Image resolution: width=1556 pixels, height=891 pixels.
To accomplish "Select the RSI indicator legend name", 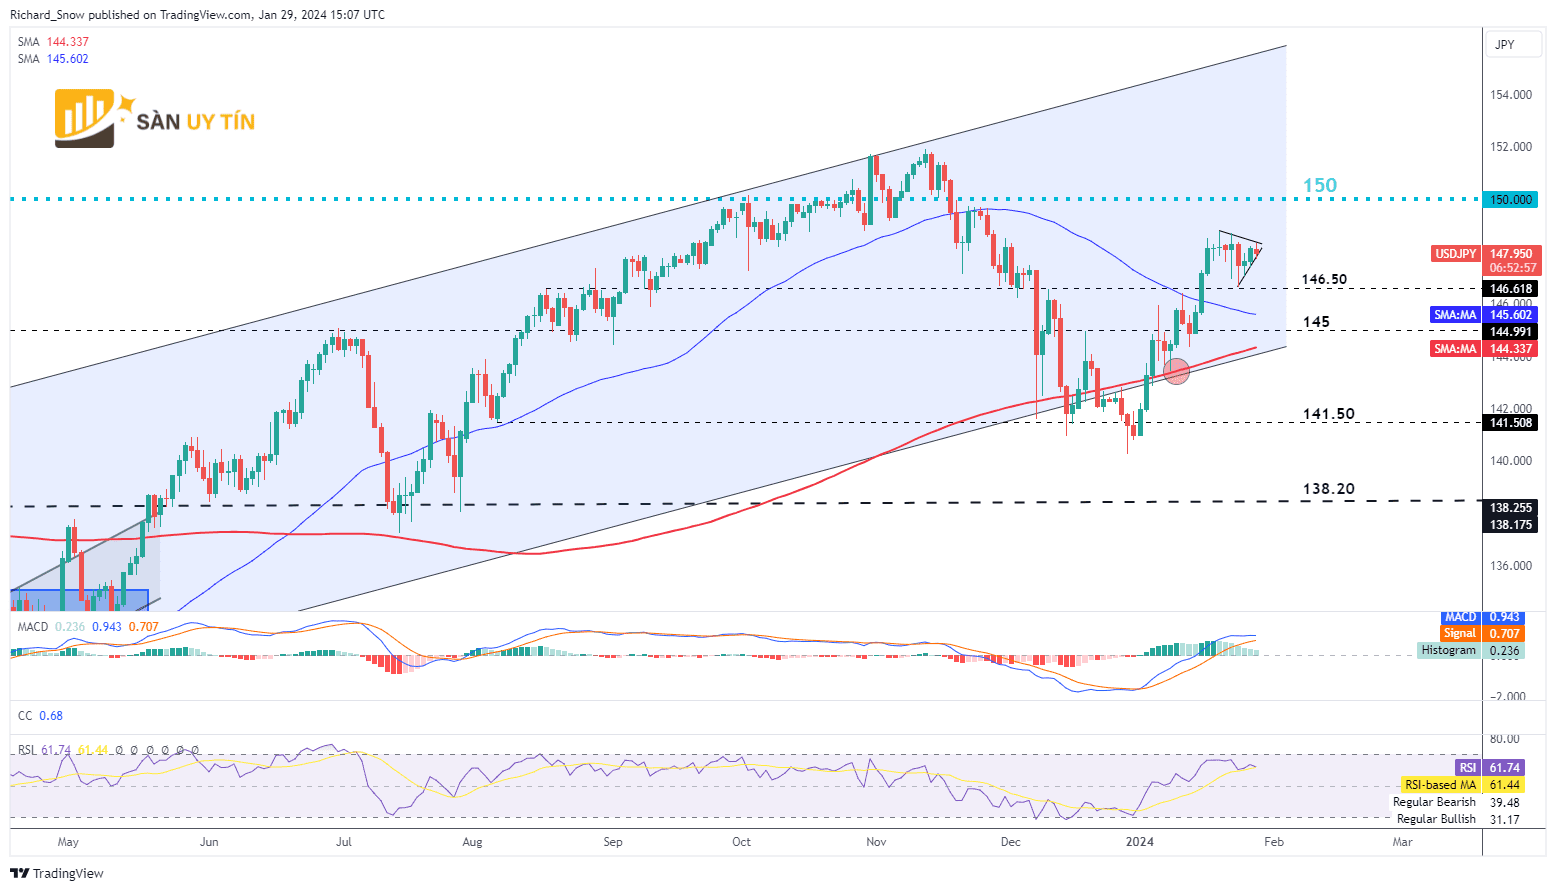I will (27, 750).
